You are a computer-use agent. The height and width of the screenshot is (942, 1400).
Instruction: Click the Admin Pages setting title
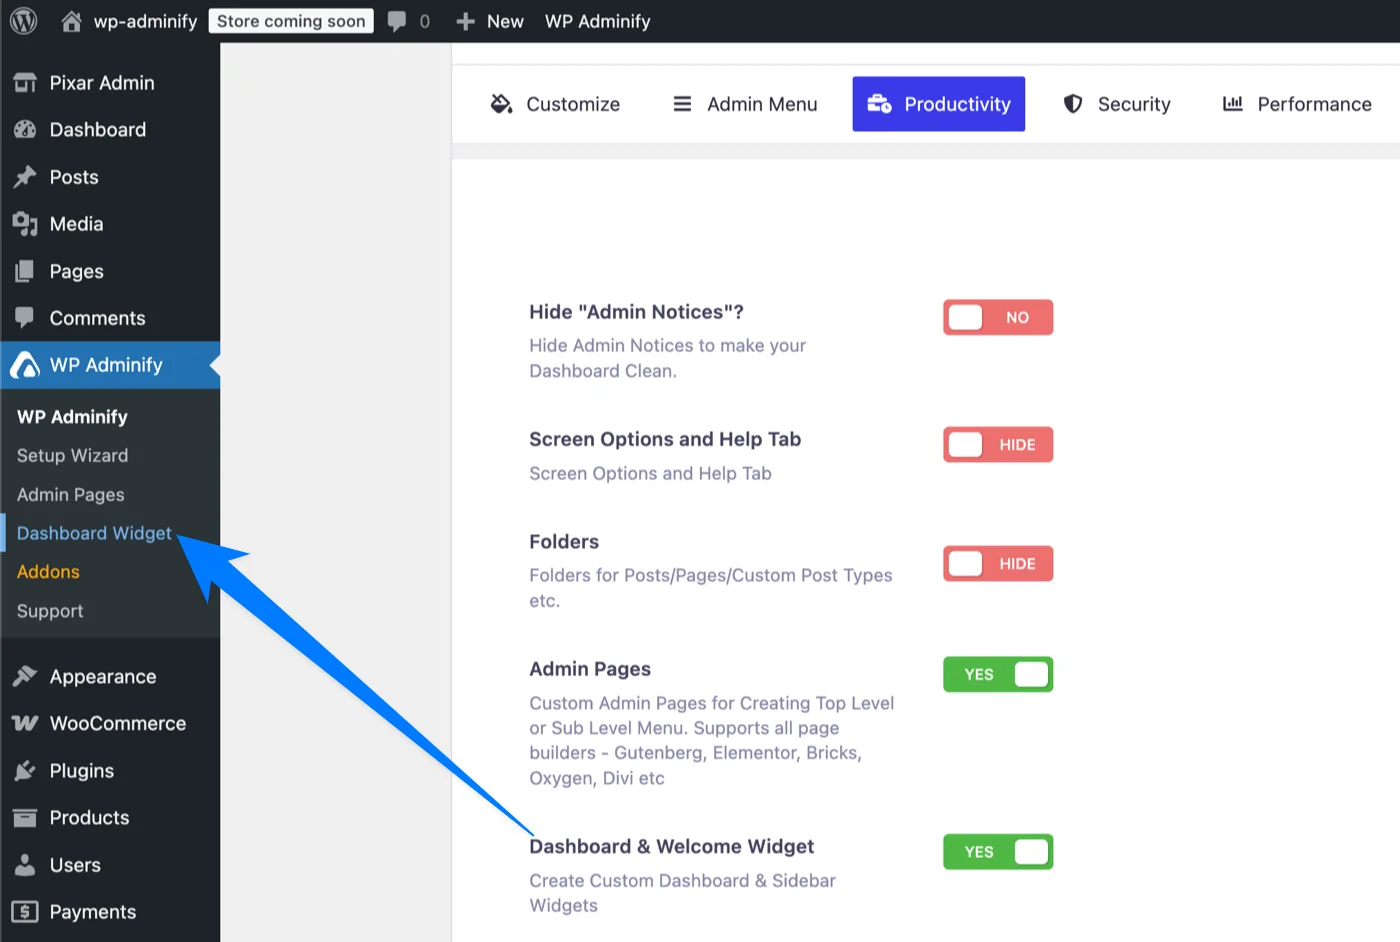590,669
